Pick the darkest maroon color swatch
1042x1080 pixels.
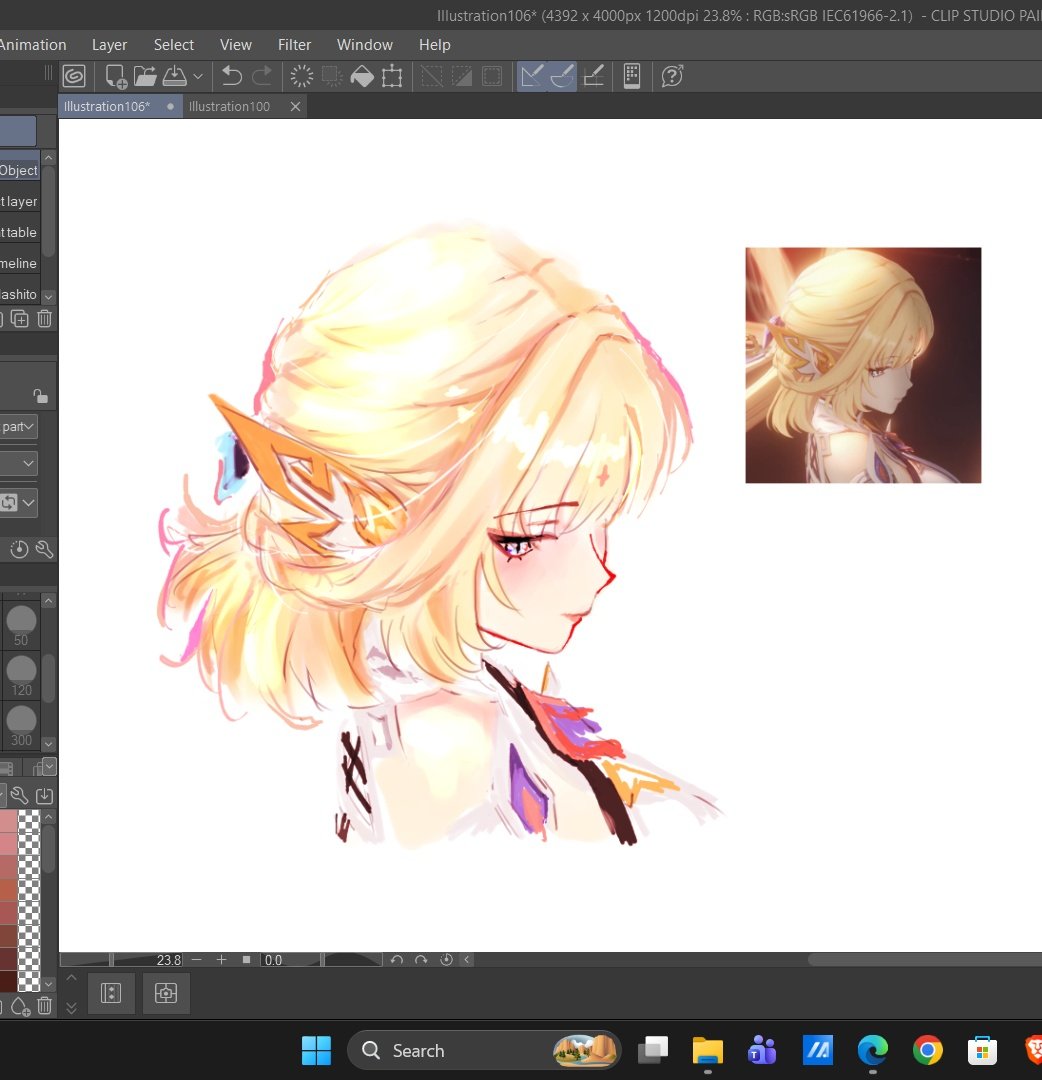point(8,981)
